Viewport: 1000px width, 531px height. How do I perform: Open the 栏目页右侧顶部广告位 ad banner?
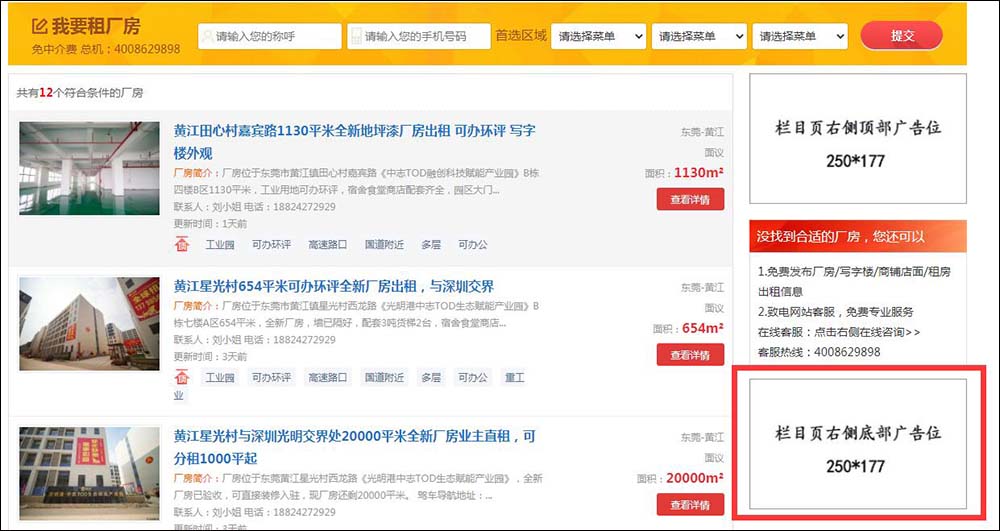(x=858, y=138)
